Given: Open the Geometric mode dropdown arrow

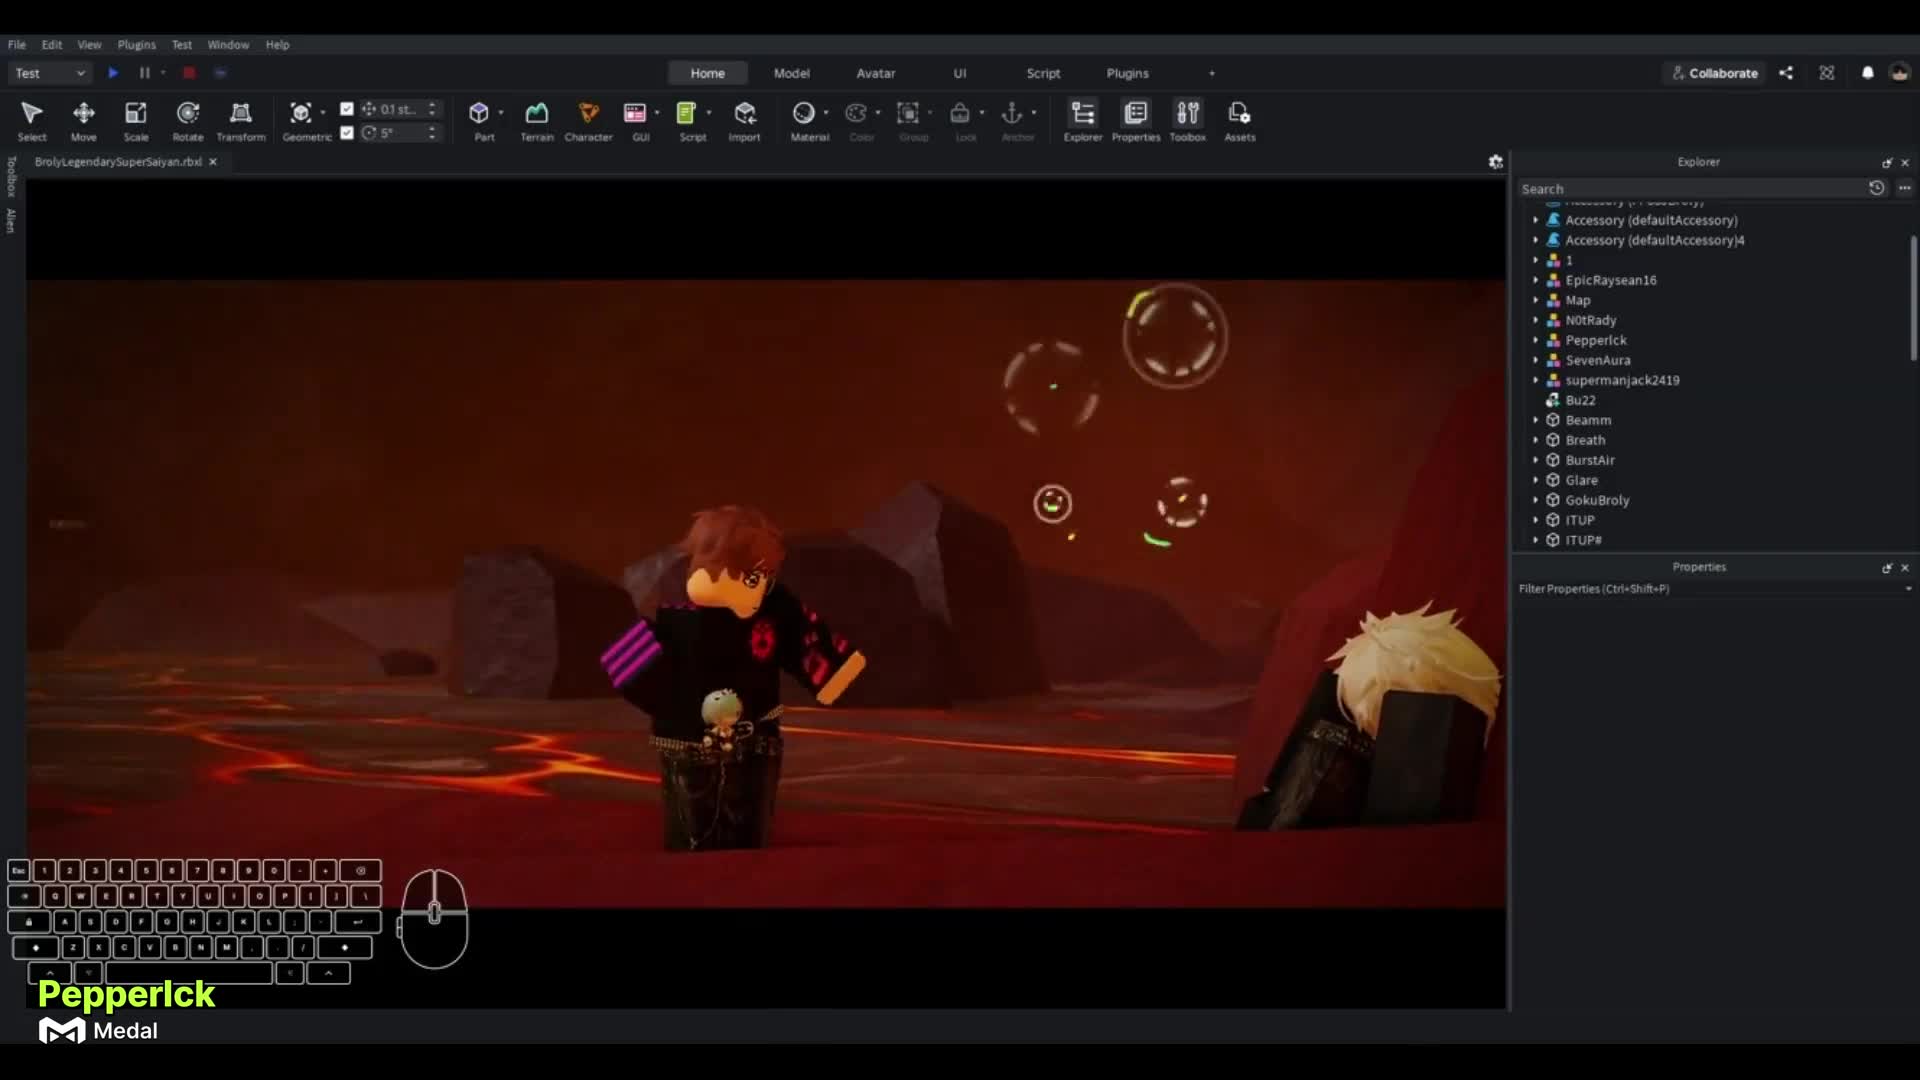Looking at the screenshot, I should tap(323, 113).
